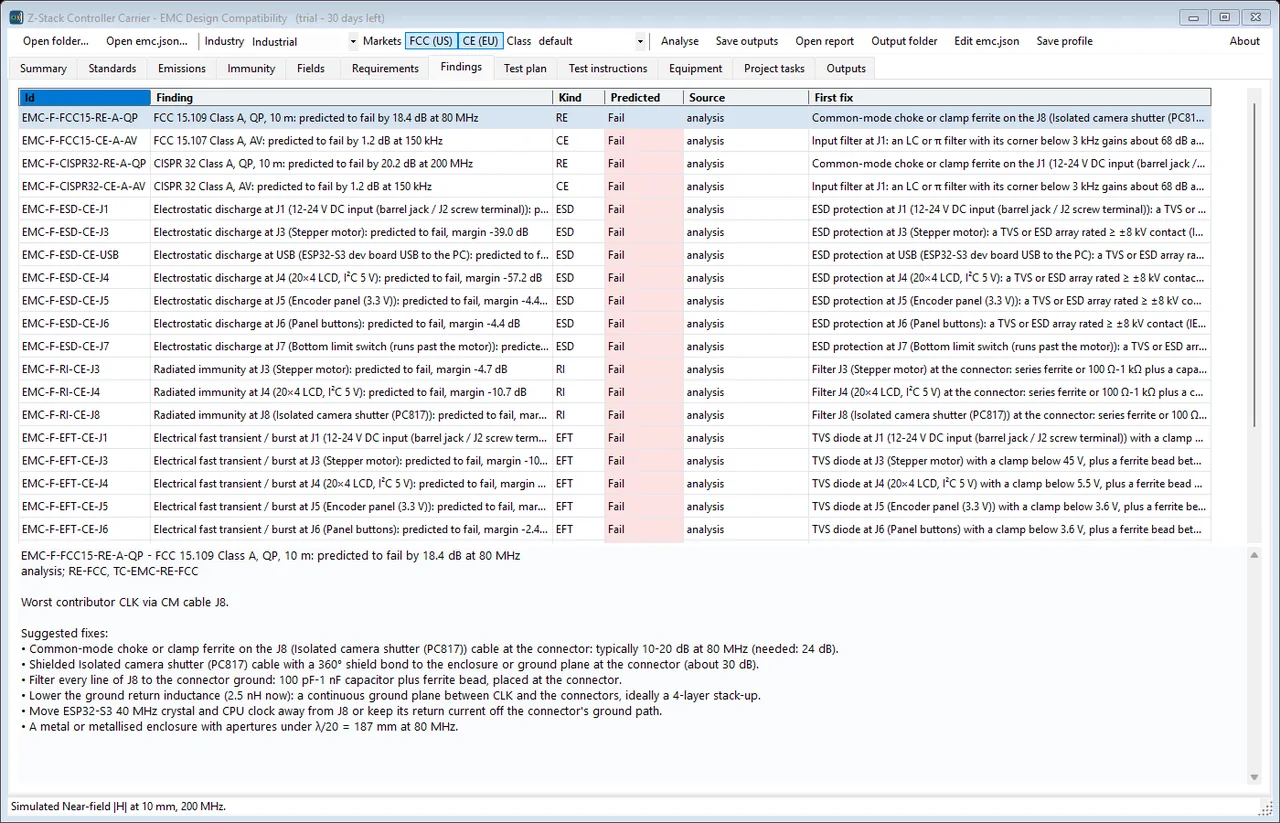This screenshot has width=1280, height=823.
Task: Run Analyse from the toolbar
Action: (680, 41)
